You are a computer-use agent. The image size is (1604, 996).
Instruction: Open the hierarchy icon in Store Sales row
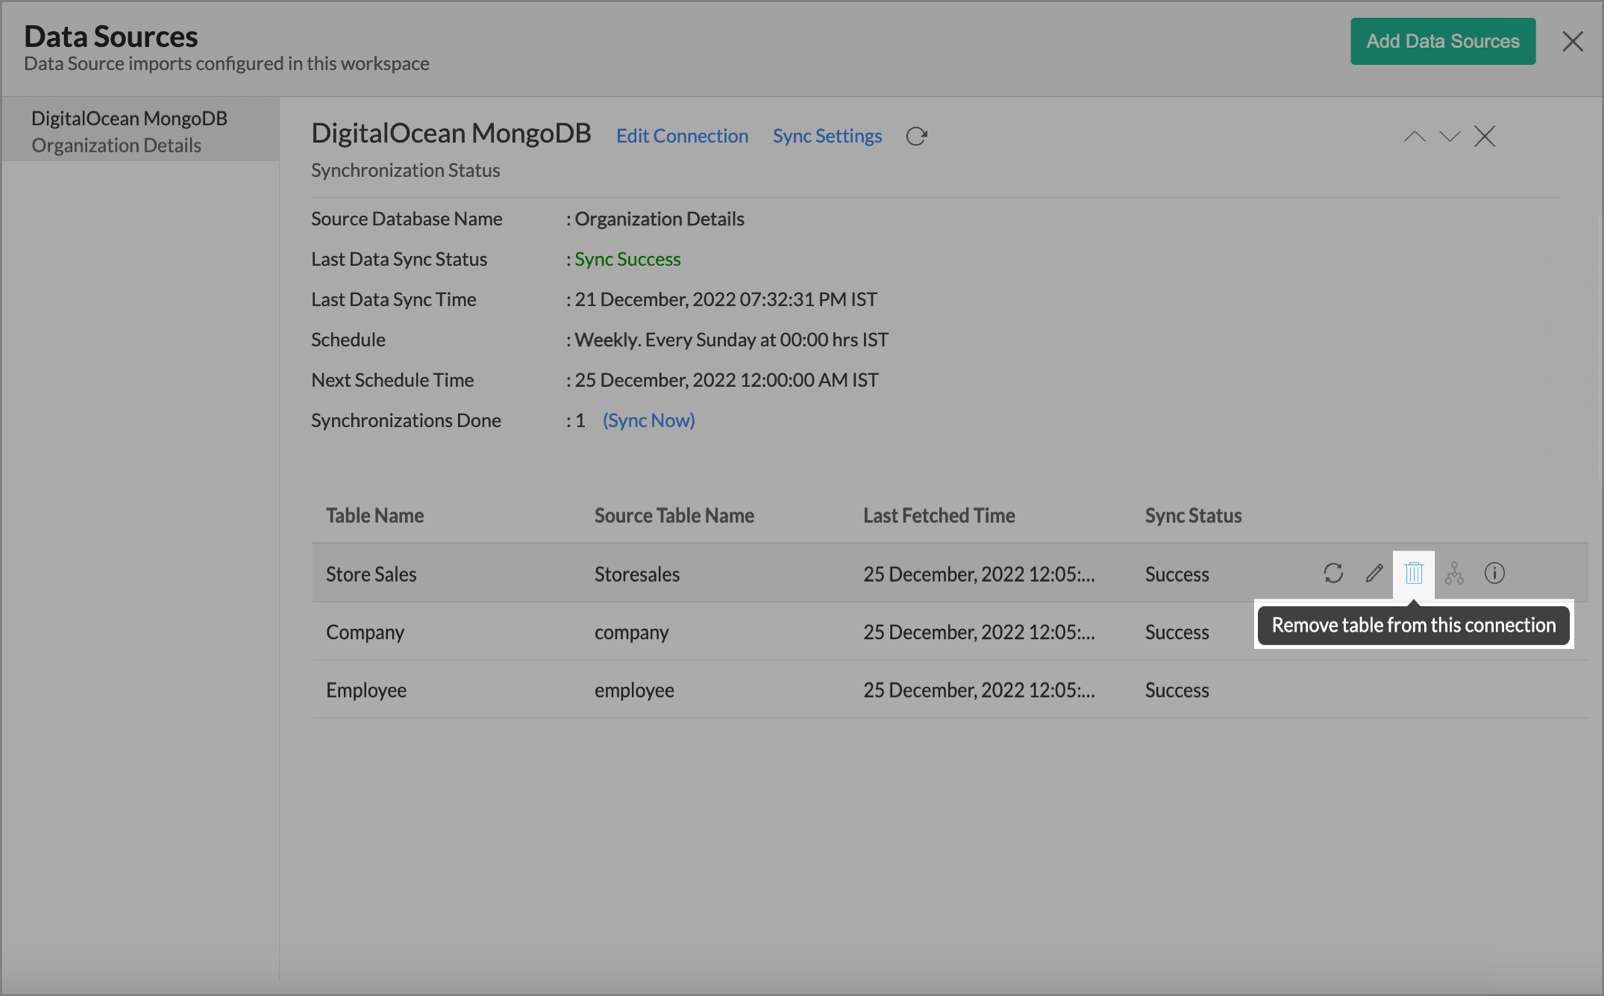click(1454, 573)
